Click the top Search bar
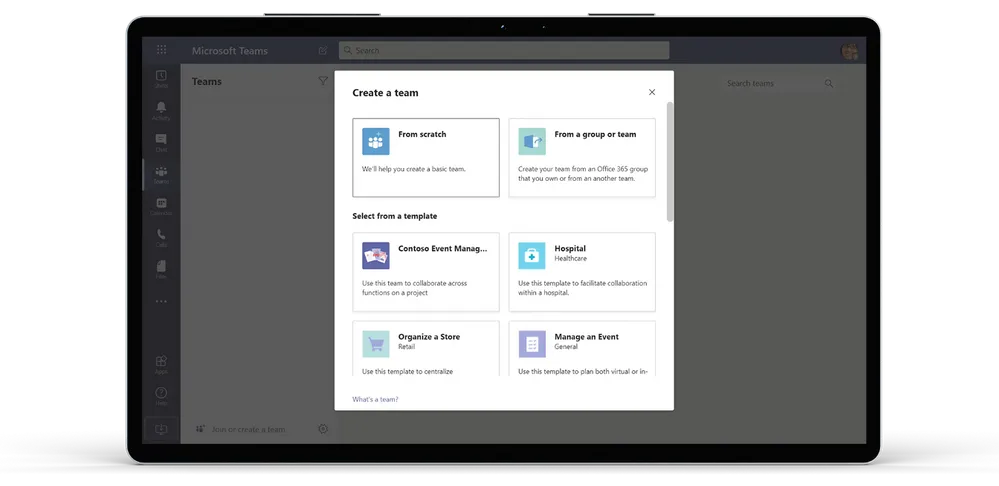This screenshot has height=486, width=999. pos(504,50)
